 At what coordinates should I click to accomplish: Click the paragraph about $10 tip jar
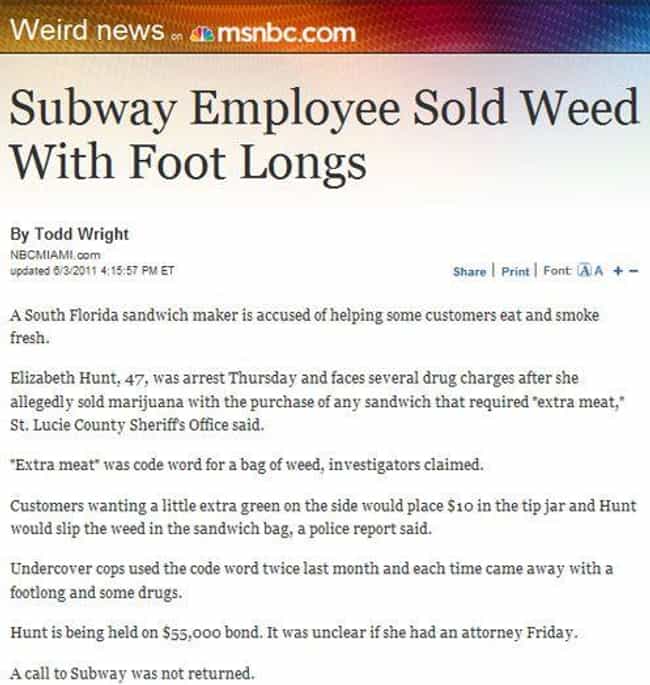click(x=323, y=517)
